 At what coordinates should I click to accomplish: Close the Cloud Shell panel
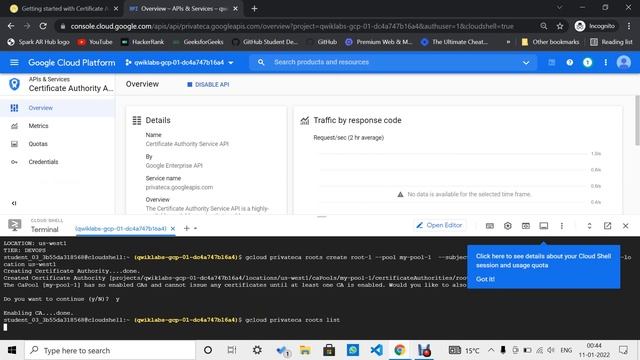click(625, 226)
